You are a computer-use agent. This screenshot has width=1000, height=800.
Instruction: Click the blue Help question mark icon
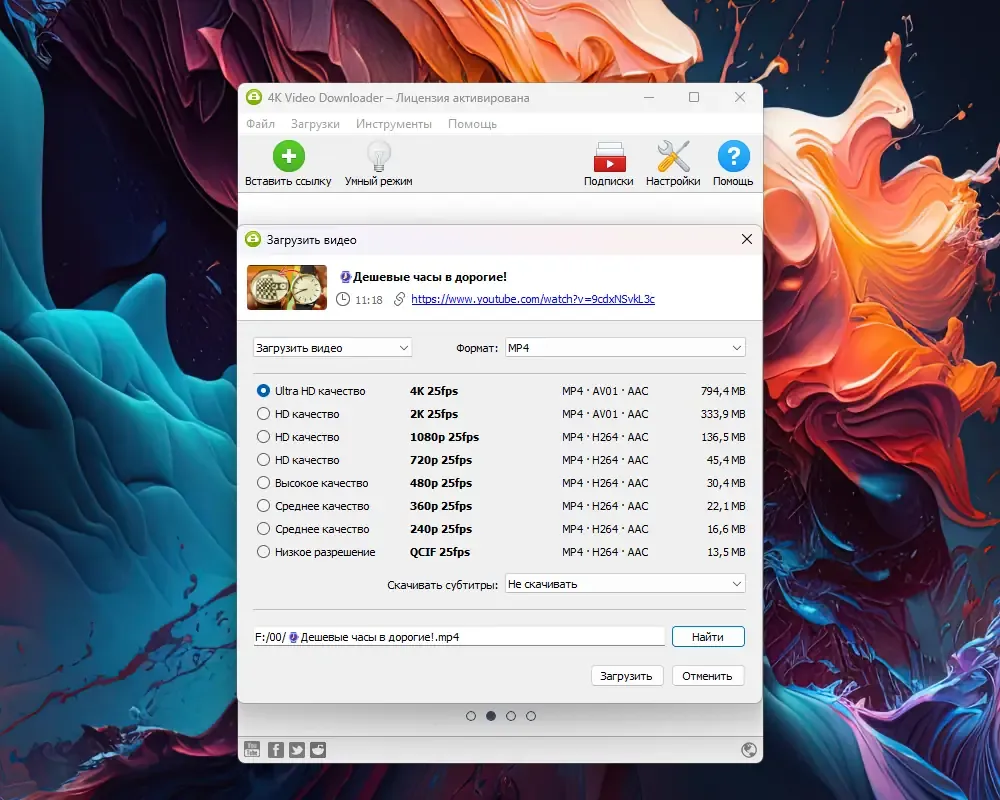click(733, 156)
